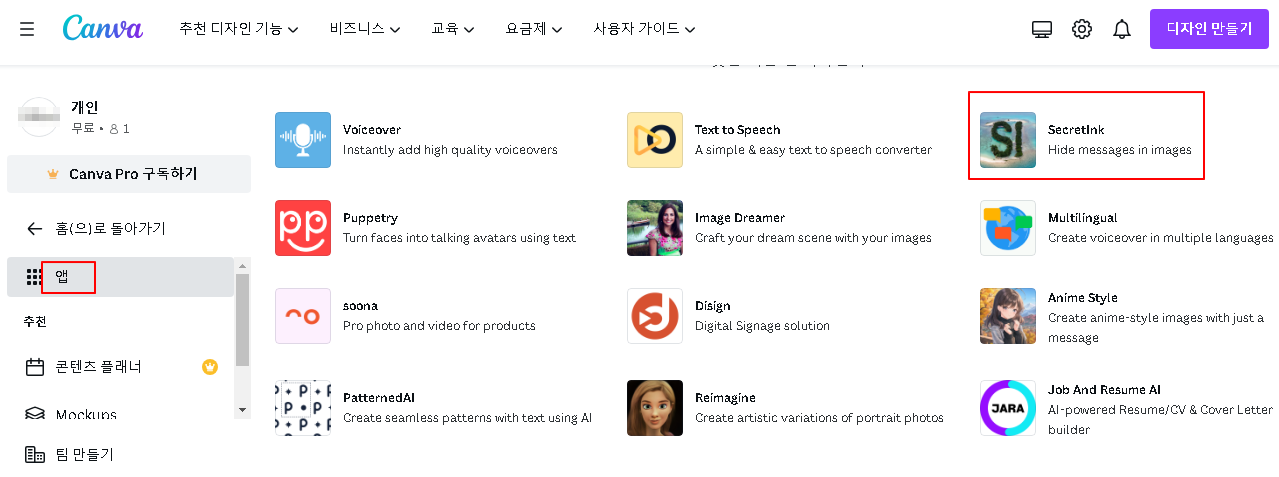Screen dimensions: 1279x477
Task: Open the PatternedAI title text
Action: 379,398
